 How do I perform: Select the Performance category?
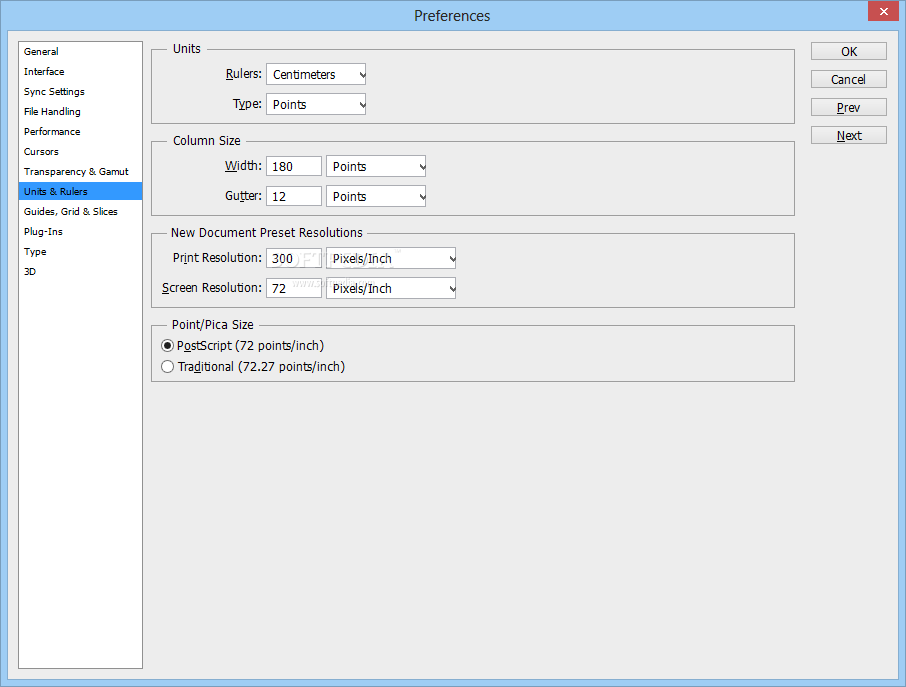click(80, 132)
